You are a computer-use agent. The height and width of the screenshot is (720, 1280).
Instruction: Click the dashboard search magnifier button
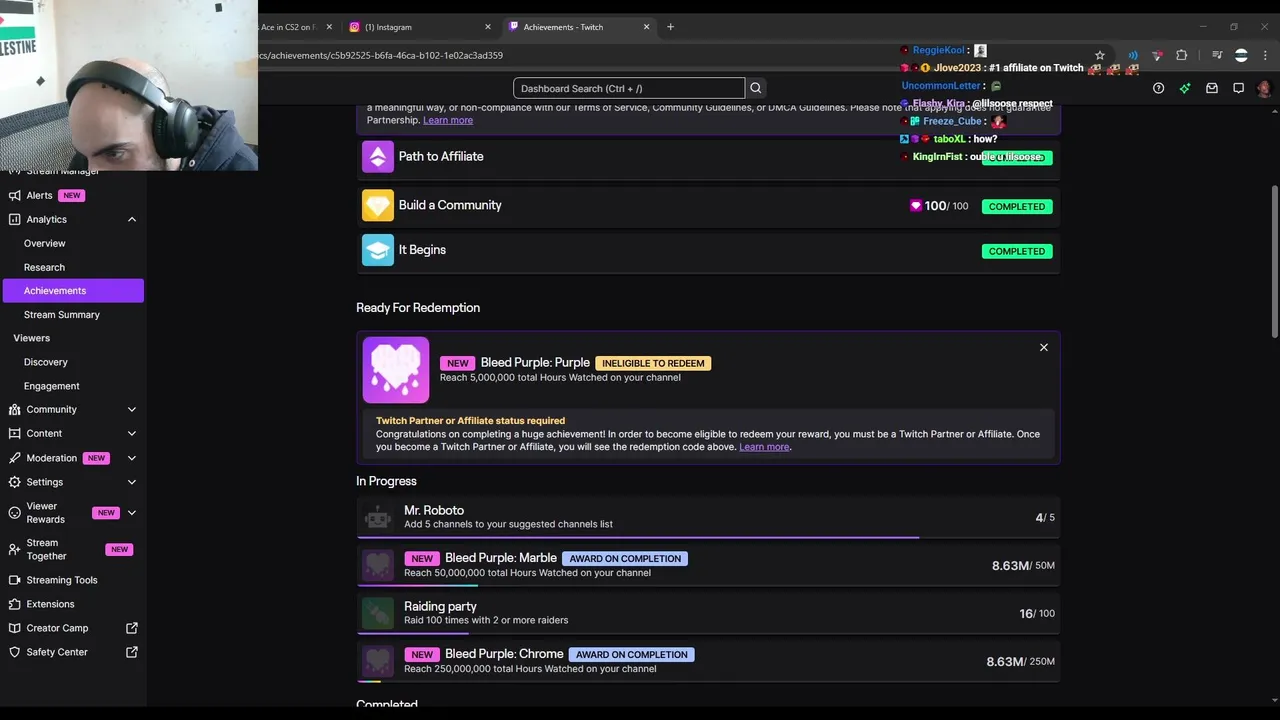(756, 88)
